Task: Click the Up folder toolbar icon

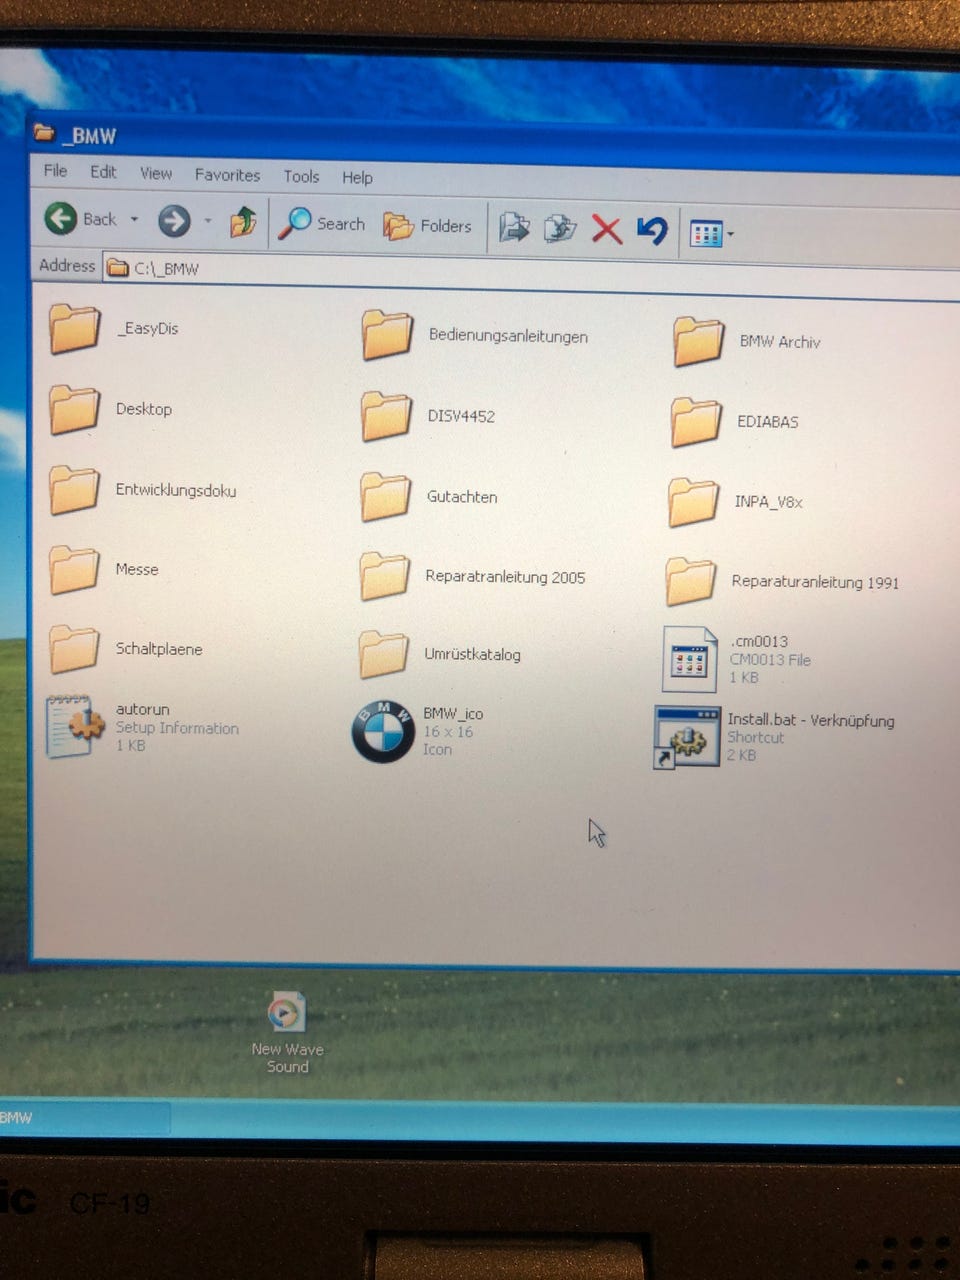Action: click(x=243, y=222)
